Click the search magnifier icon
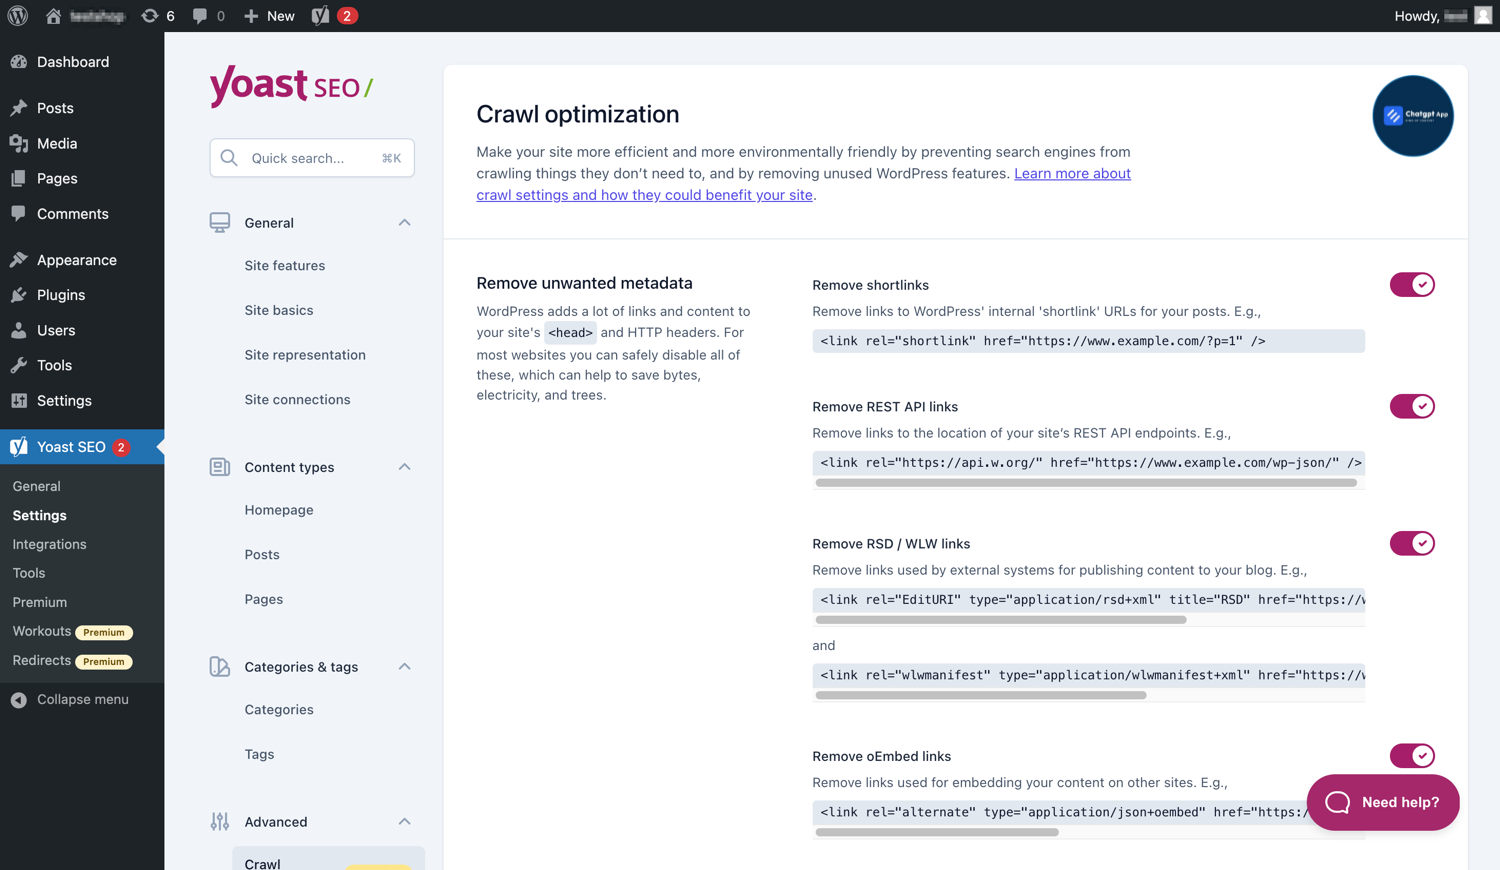This screenshot has height=870, width=1500. 229,158
